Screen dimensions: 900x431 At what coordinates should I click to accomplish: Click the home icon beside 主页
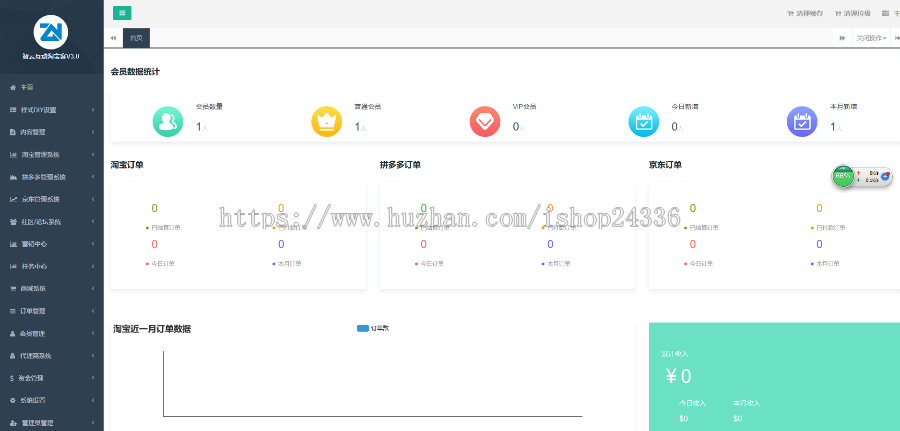(13, 87)
